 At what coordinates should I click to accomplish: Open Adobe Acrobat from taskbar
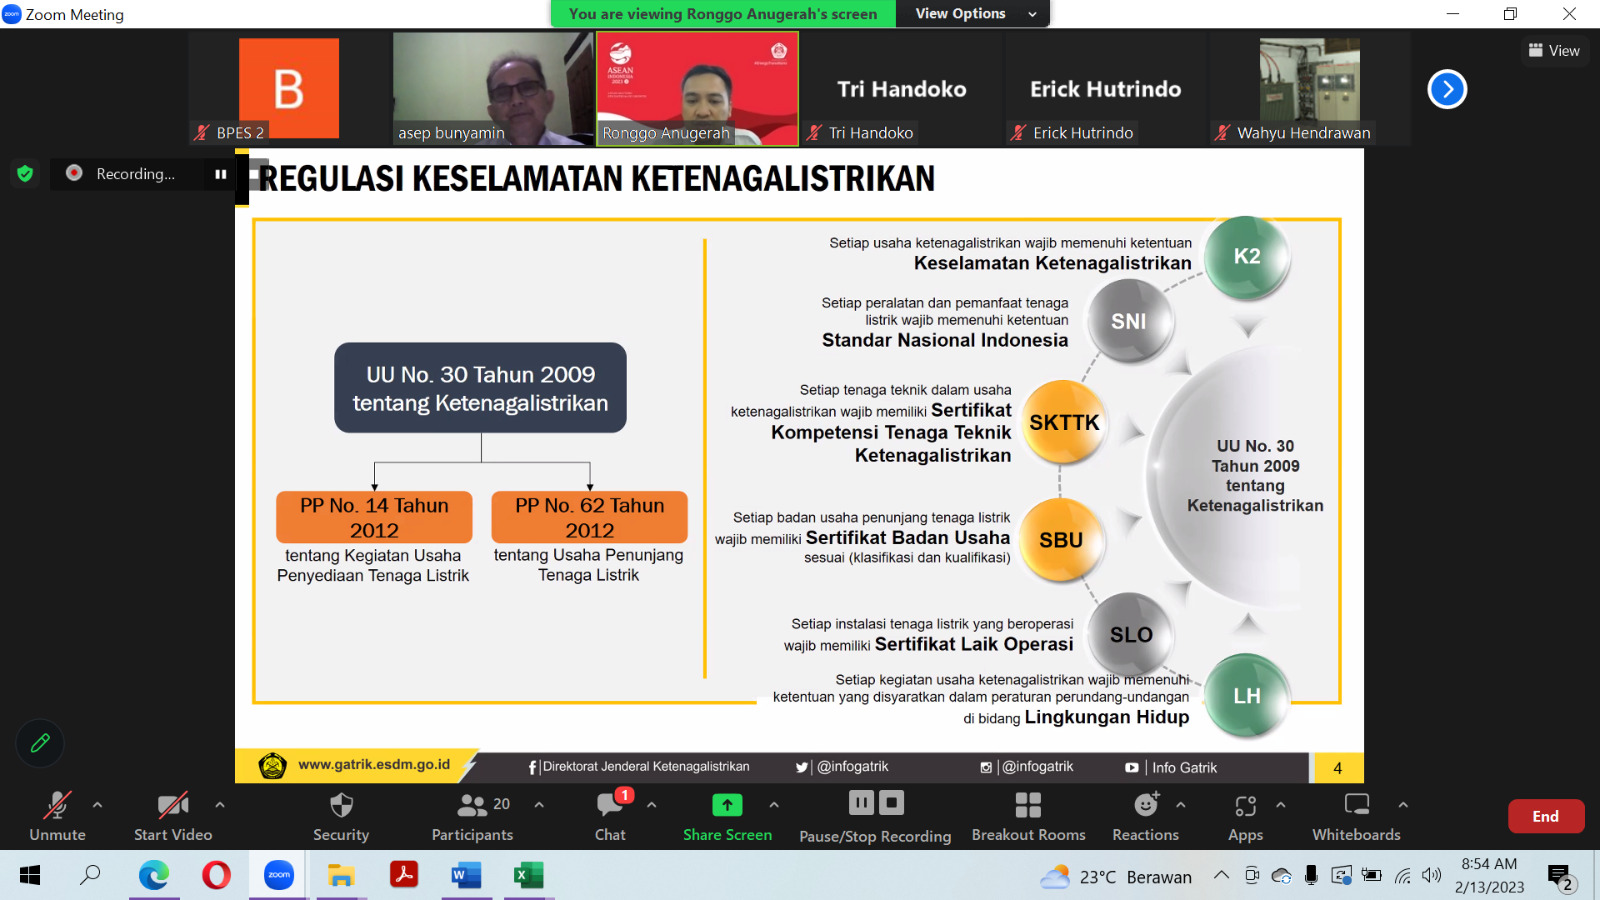pos(404,876)
